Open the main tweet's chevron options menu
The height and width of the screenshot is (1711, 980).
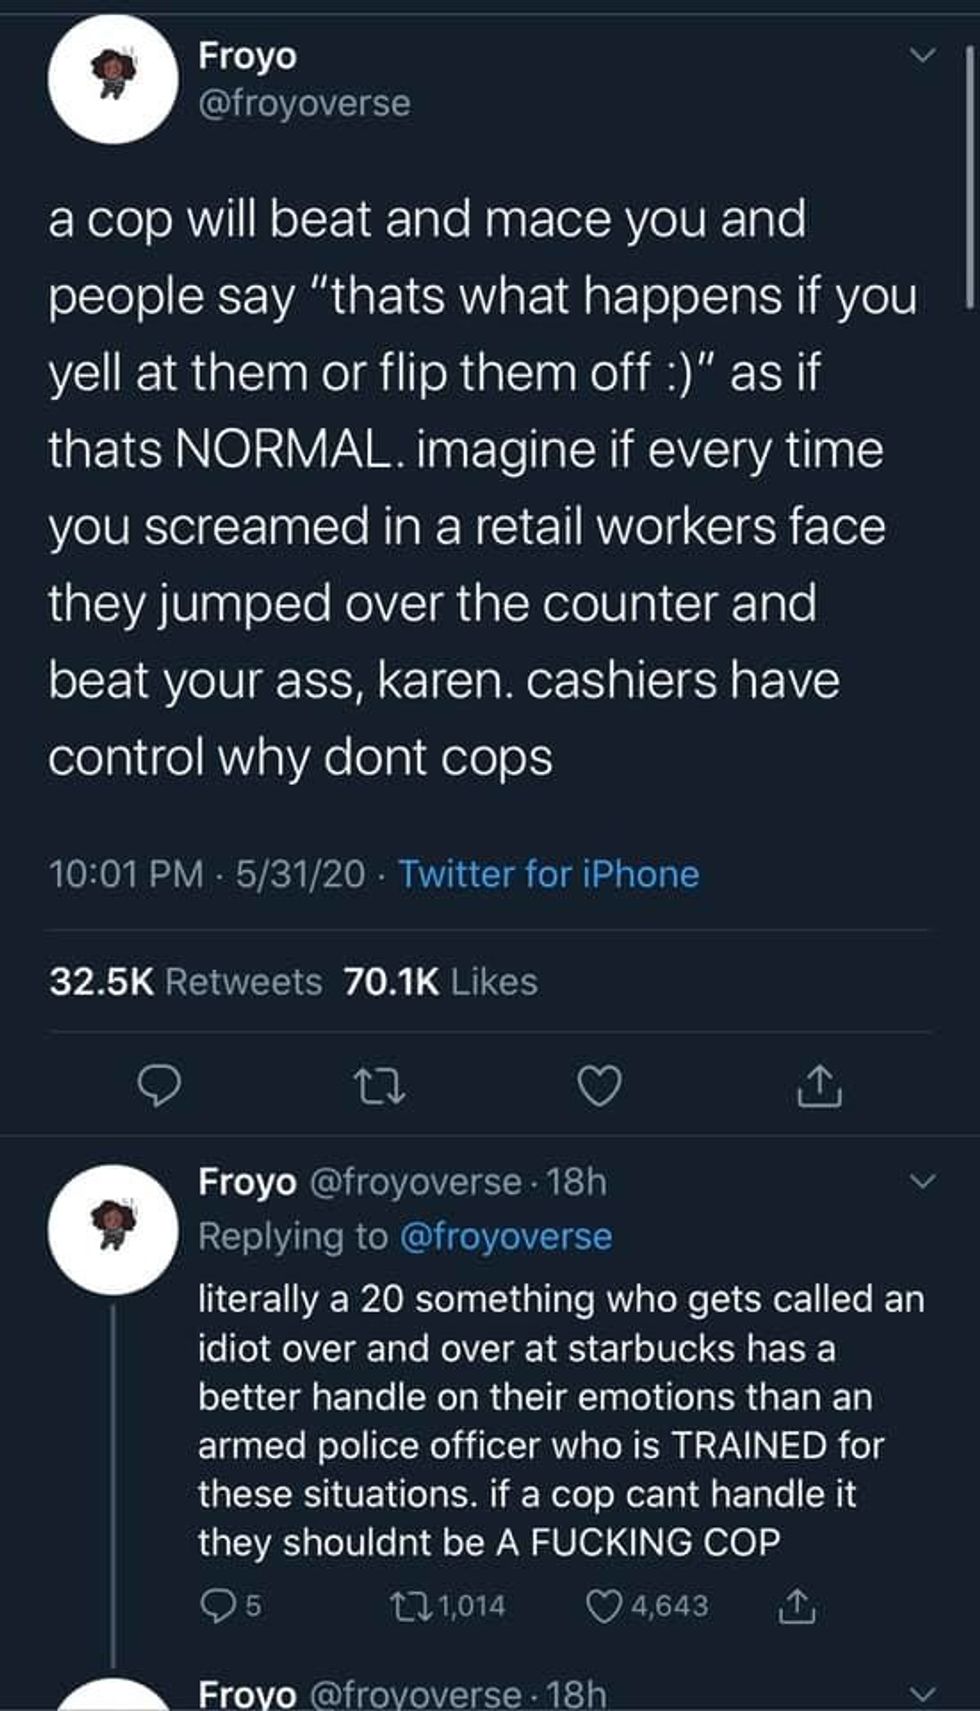(x=923, y=56)
